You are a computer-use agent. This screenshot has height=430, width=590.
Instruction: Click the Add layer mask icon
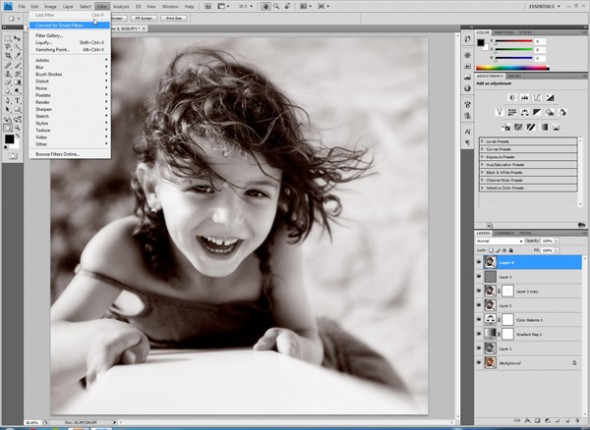tap(538, 421)
